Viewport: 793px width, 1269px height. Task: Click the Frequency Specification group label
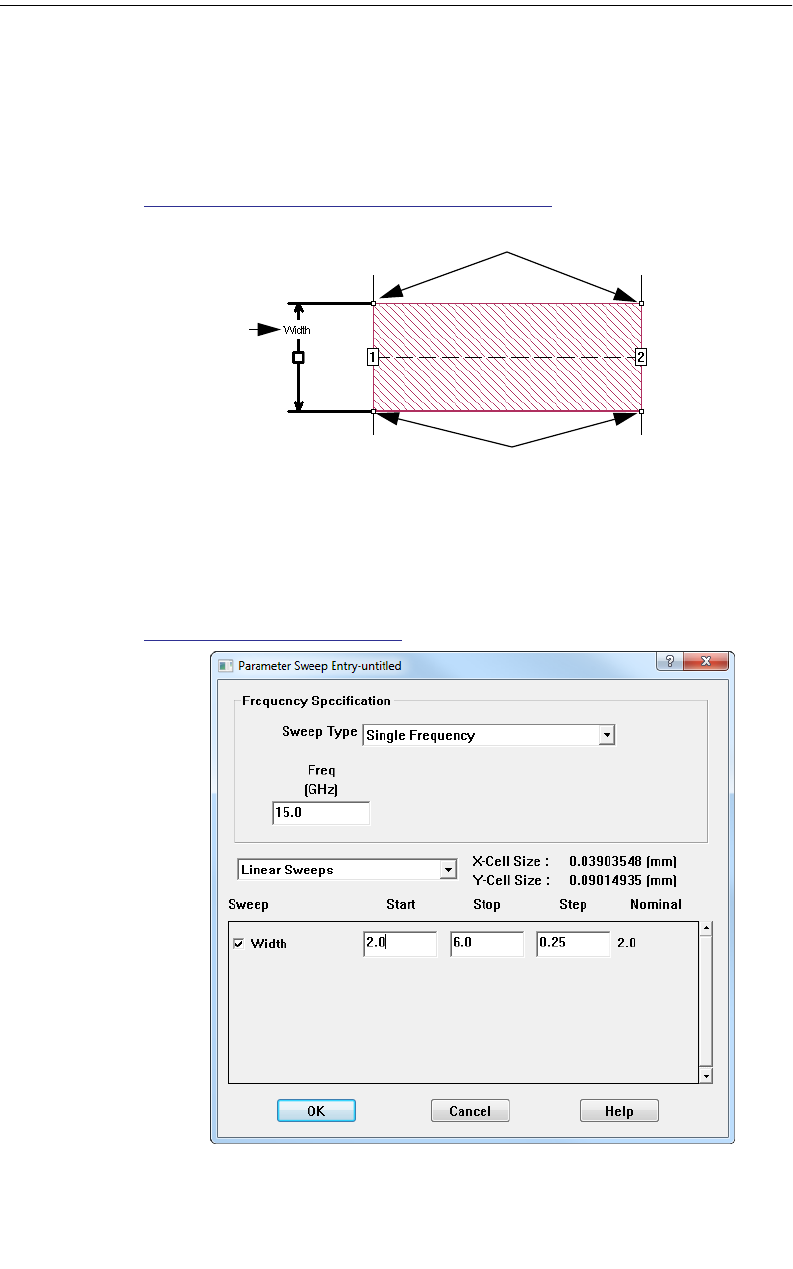(316, 701)
